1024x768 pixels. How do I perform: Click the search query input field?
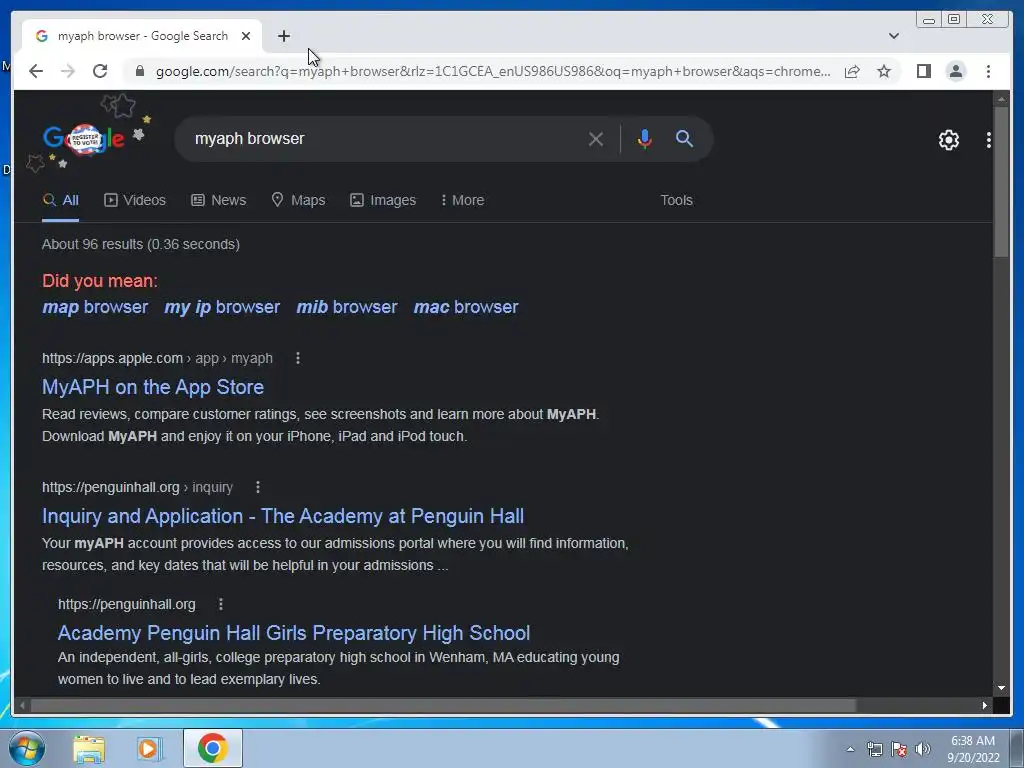coord(385,139)
